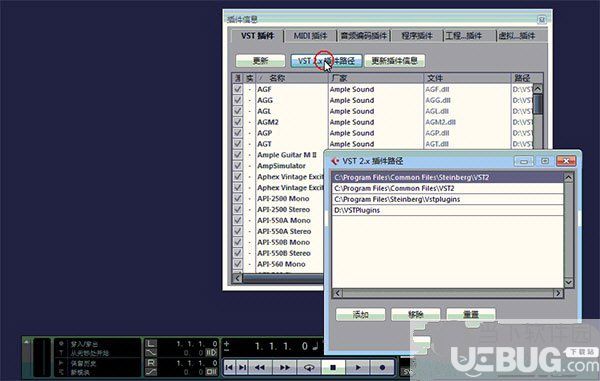Click the Stop button in the transport bar
600x381 pixels.
pos(333,367)
